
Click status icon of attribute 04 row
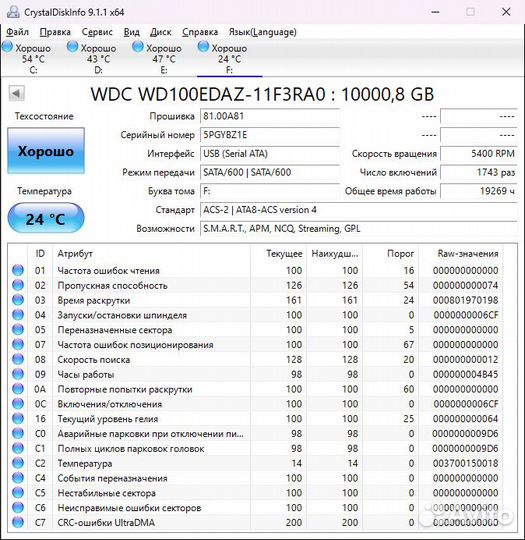tap(18, 315)
